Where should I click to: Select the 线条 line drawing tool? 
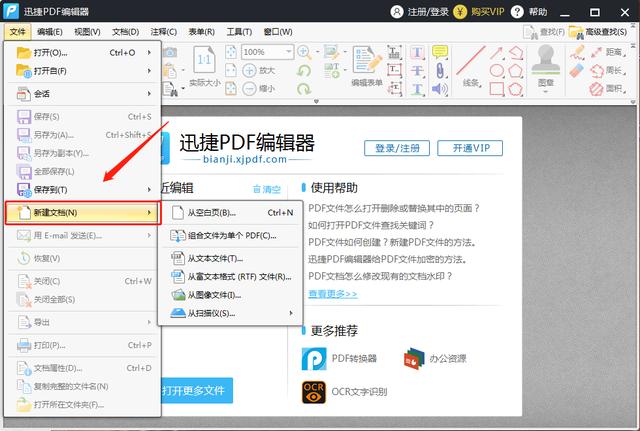(x=472, y=62)
